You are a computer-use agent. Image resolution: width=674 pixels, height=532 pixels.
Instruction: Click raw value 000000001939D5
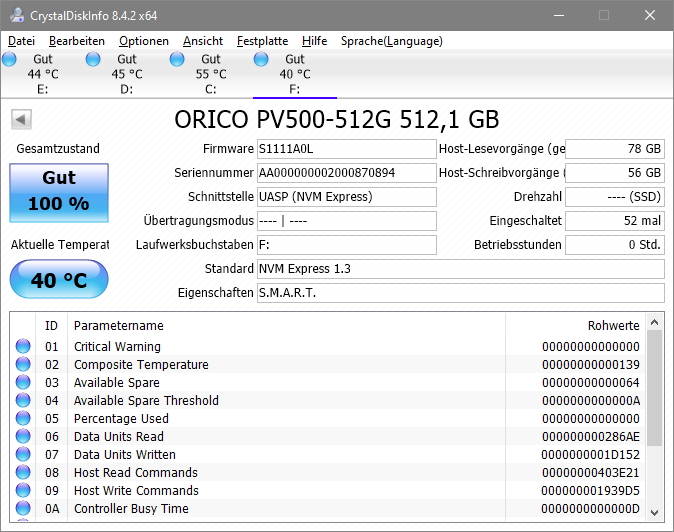pos(591,491)
